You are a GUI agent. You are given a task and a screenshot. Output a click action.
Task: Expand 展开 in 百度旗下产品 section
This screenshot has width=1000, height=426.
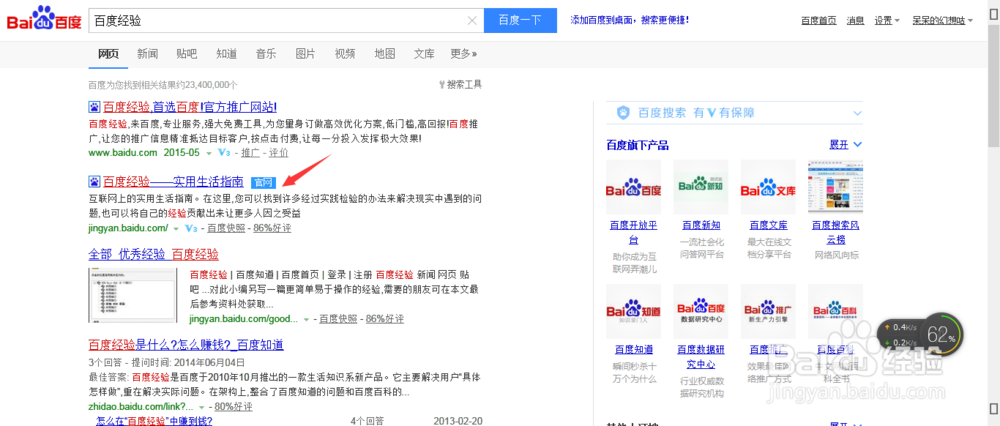846,145
